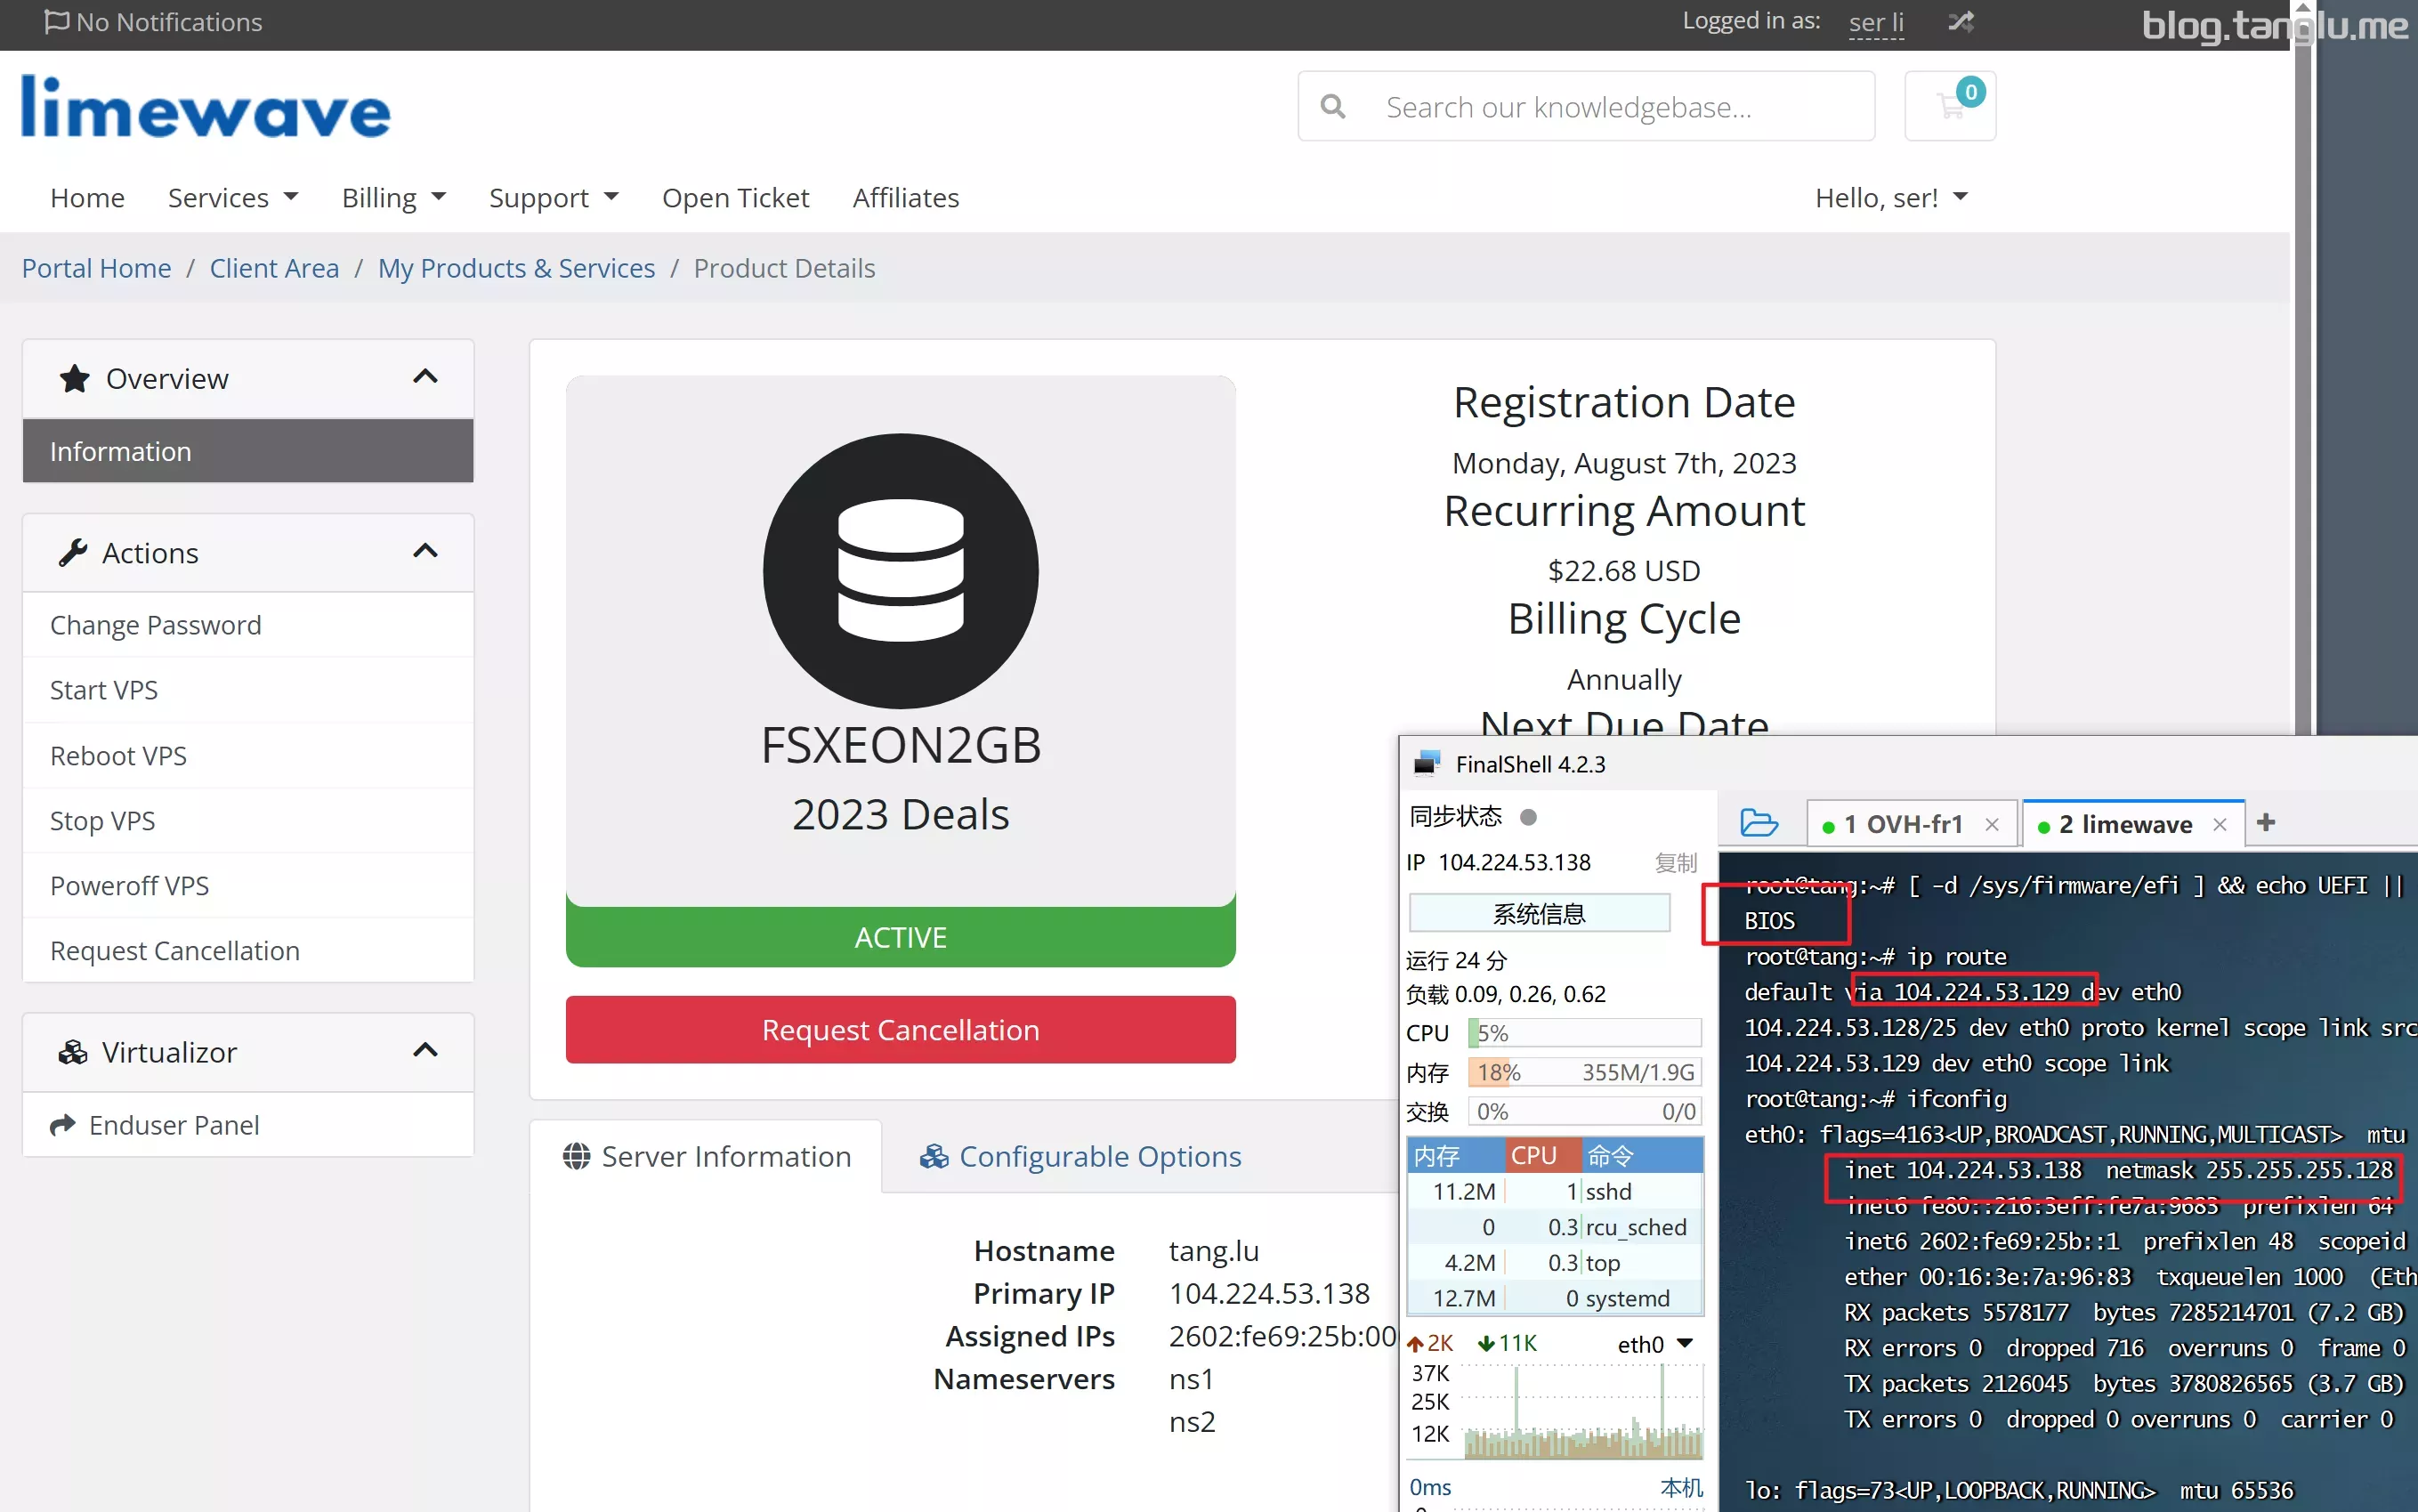Open the eth0 interface dropdown
2418x1512 pixels.
pyautogui.click(x=1685, y=1343)
